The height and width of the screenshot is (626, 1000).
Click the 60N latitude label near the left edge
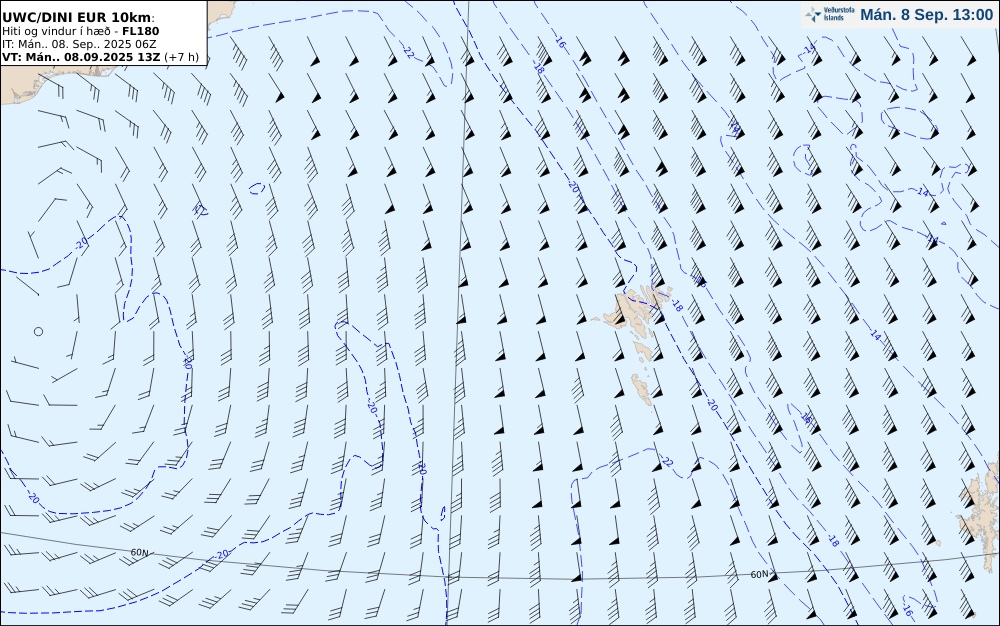pyautogui.click(x=139, y=553)
